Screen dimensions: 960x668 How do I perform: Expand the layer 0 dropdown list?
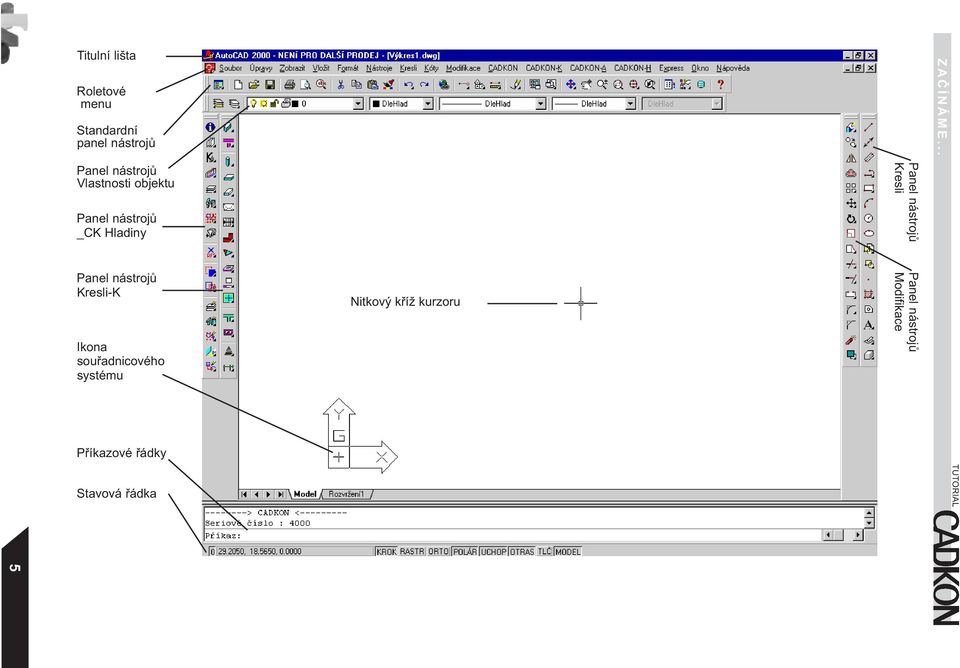click(x=358, y=104)
